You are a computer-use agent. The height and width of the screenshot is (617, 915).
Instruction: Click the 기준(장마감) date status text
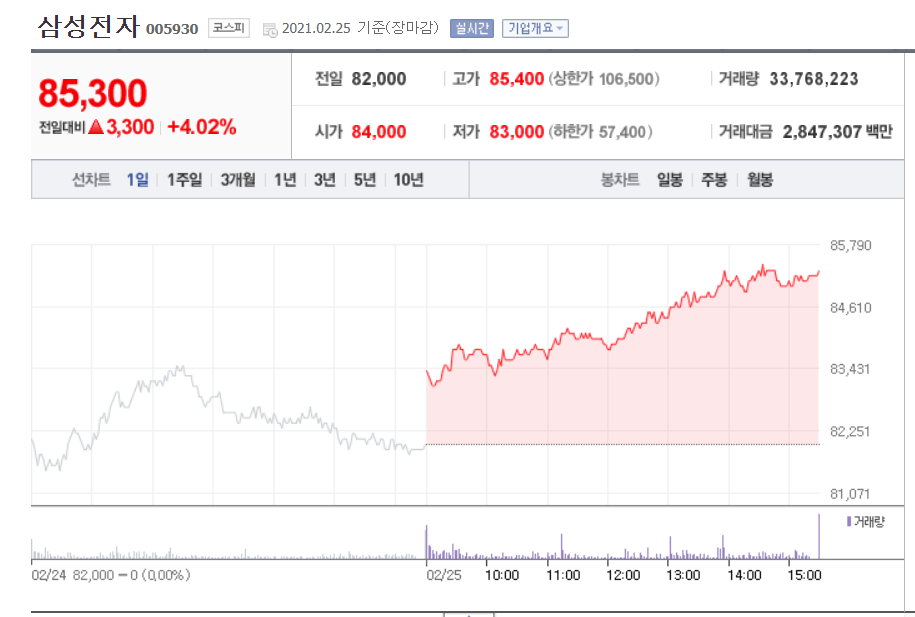coord(397,27)
